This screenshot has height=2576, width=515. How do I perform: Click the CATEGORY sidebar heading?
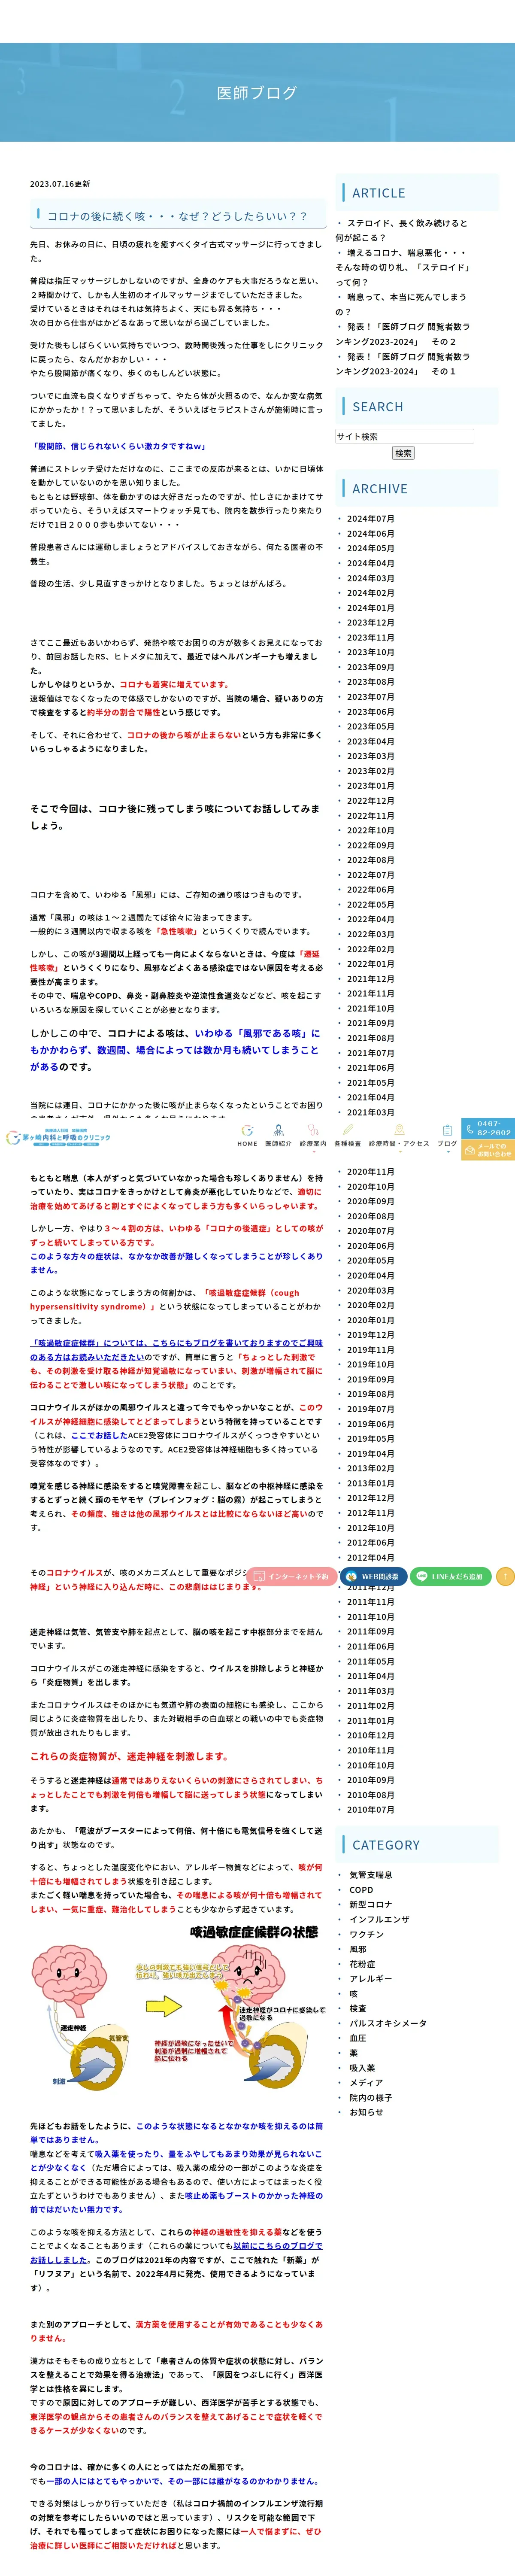click(x=386, y=1845)
